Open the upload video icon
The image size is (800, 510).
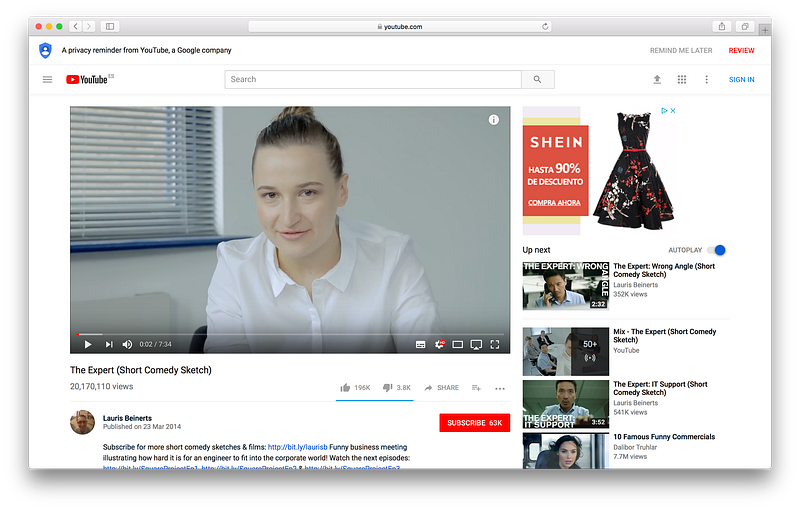click(657, 80)
